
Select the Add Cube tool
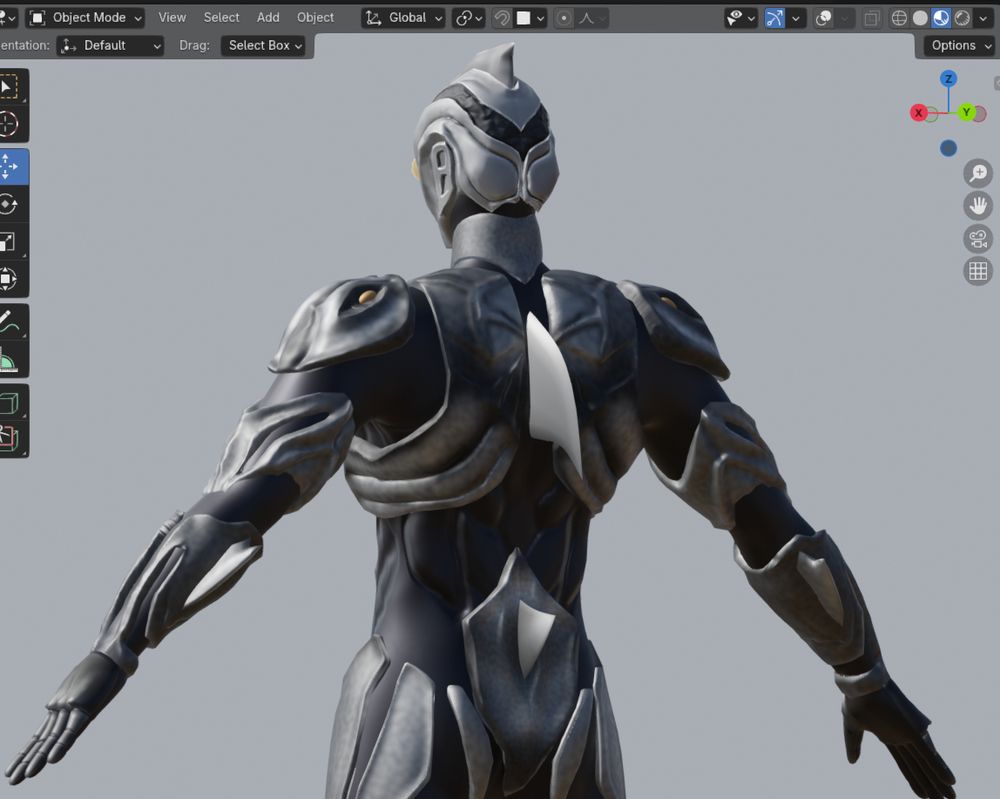[9, 402]
